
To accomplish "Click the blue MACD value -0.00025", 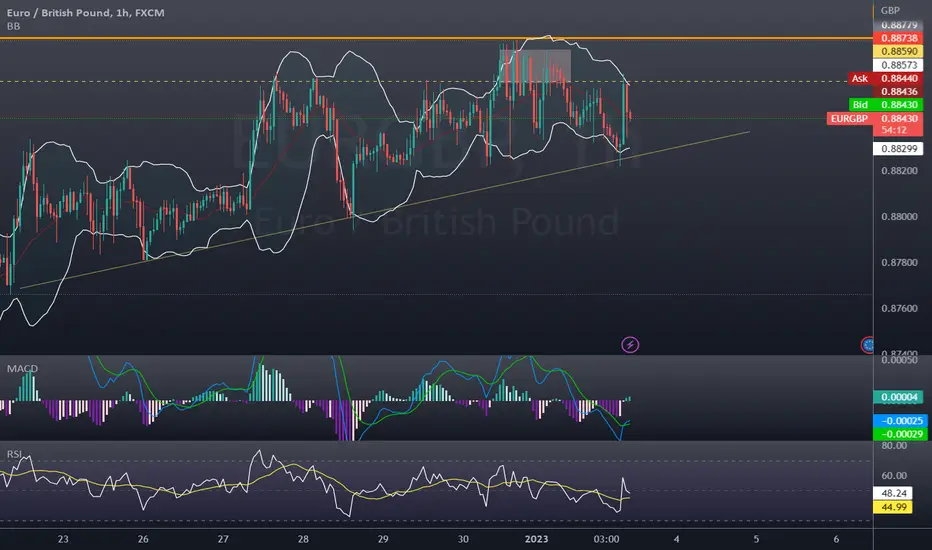I will pos(900,421).
